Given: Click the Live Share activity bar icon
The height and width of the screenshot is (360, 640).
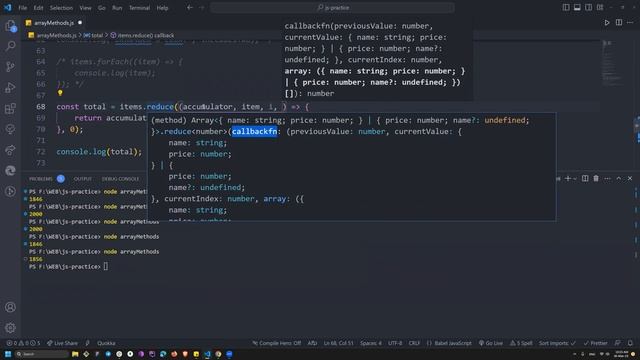Looking at the screenshot, I should click(x=10, y=150).
